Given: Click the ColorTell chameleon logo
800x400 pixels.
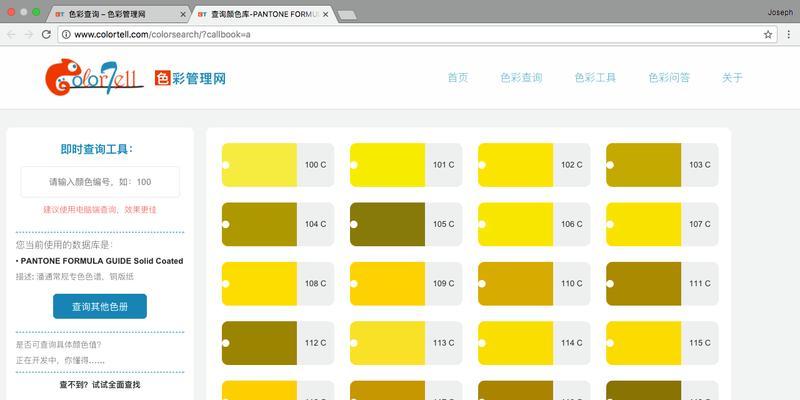Looking at the screenshot, I should tap(94, 77).
